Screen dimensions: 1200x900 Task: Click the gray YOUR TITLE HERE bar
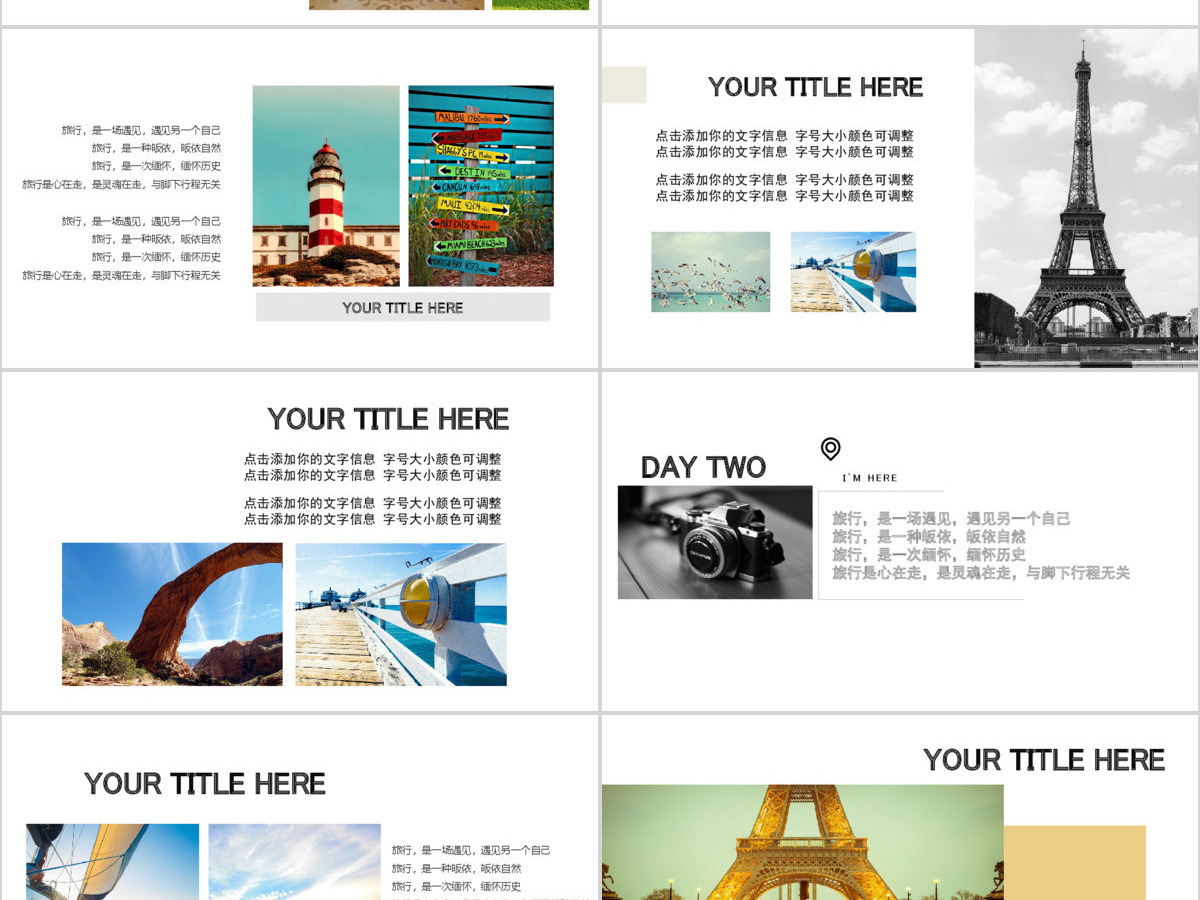(x=403, y=307)
